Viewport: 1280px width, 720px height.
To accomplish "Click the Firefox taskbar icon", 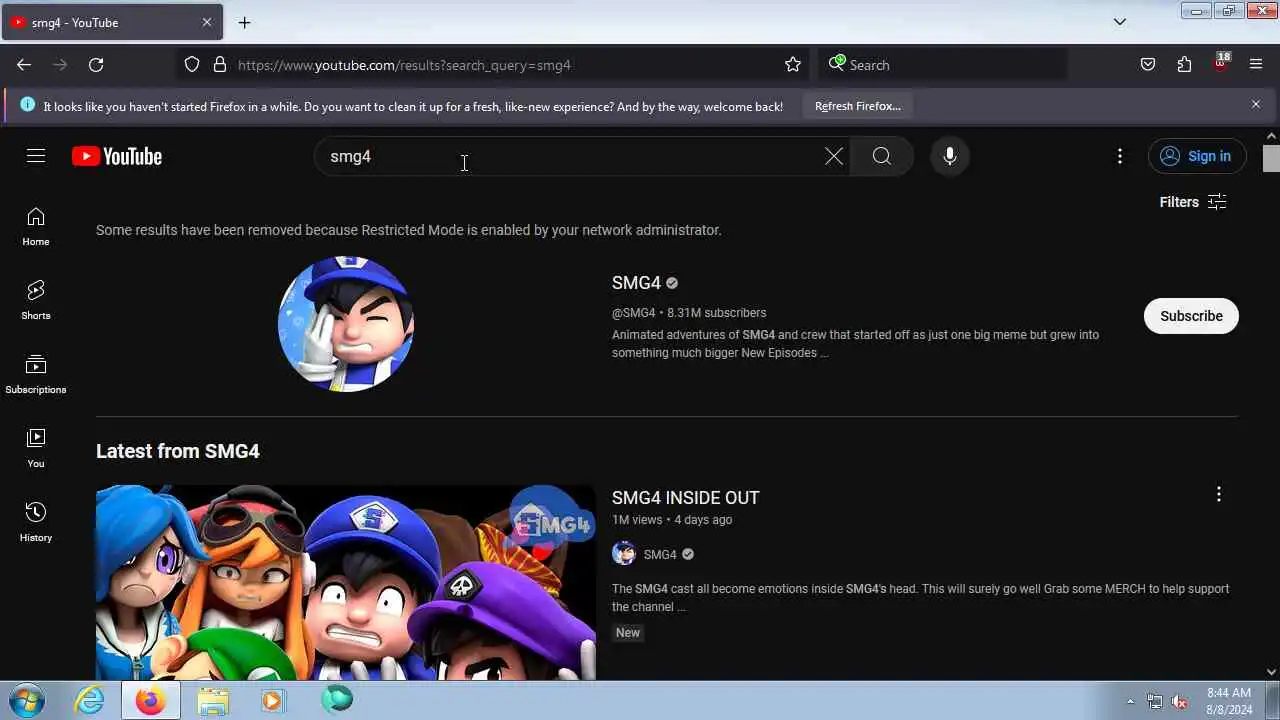I will pos(151,700).
